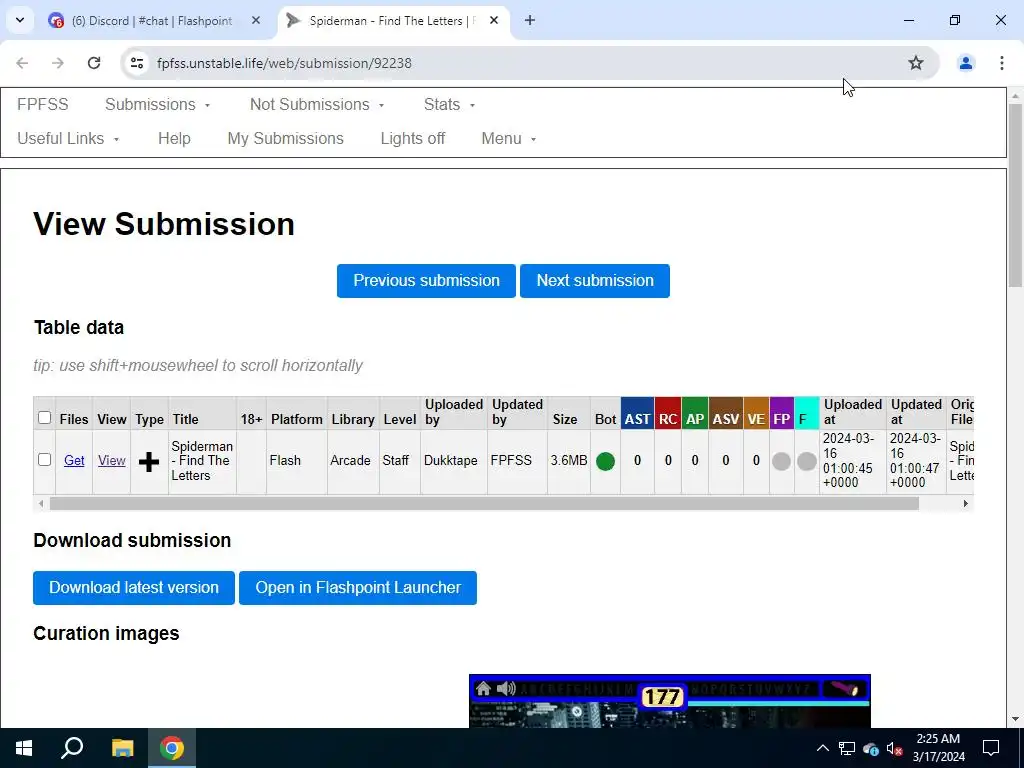Open site information icon in address bar

[x=136, y=63]
